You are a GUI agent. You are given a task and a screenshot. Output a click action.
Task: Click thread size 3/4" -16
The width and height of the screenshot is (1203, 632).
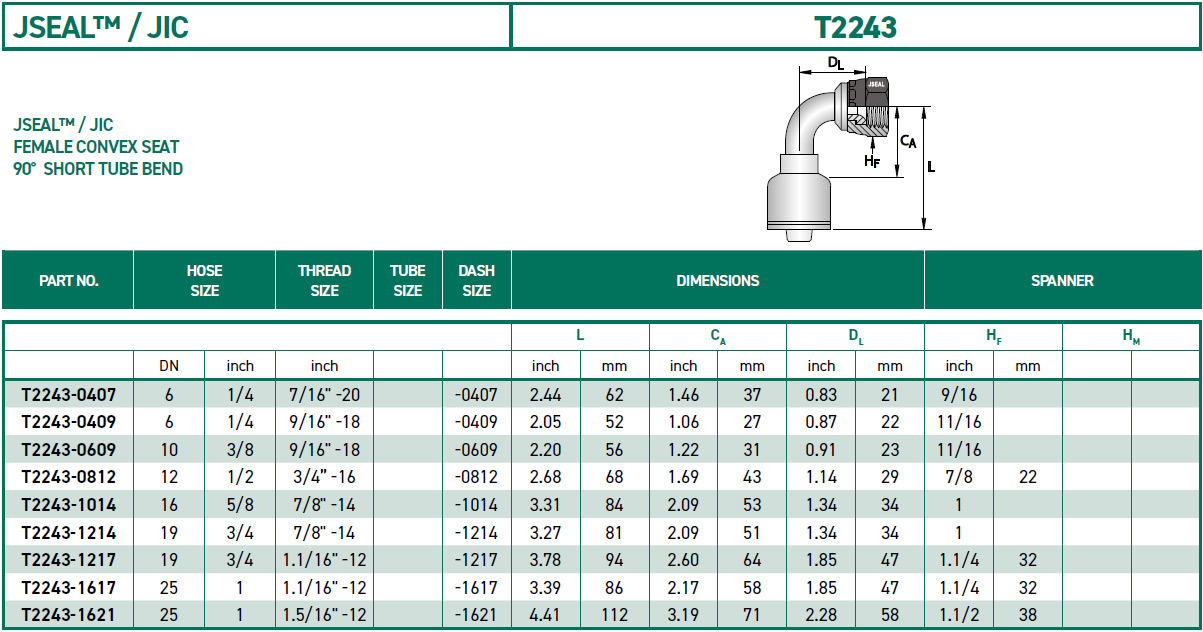(324, 477)
